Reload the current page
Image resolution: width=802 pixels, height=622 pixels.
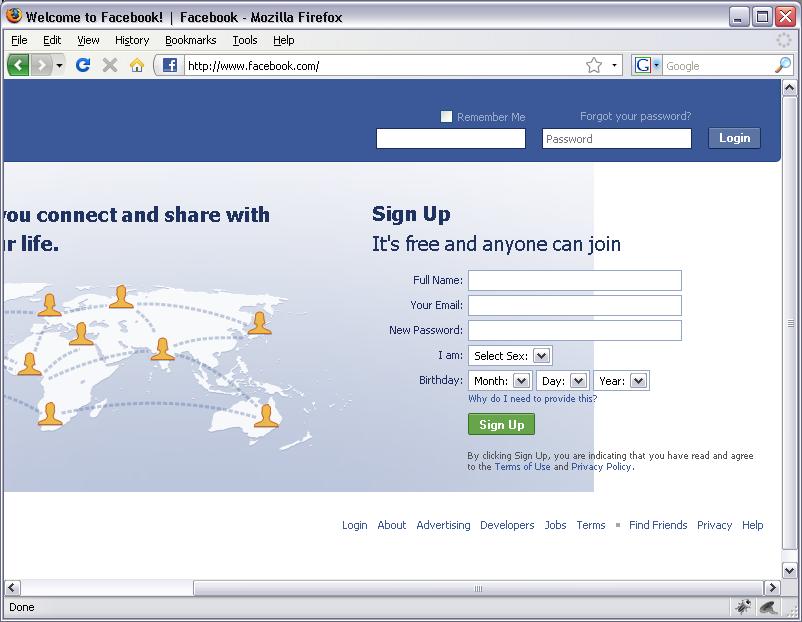click(83, 64)
